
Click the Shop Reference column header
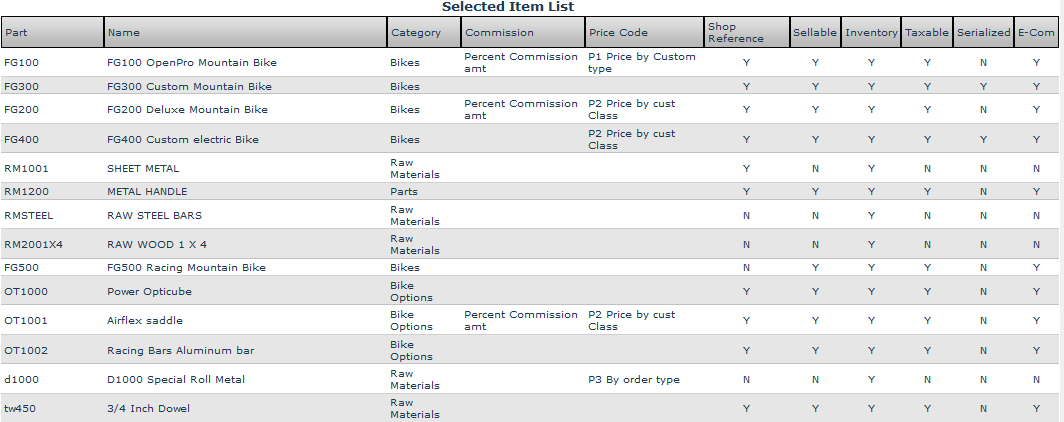coord(735,32)
